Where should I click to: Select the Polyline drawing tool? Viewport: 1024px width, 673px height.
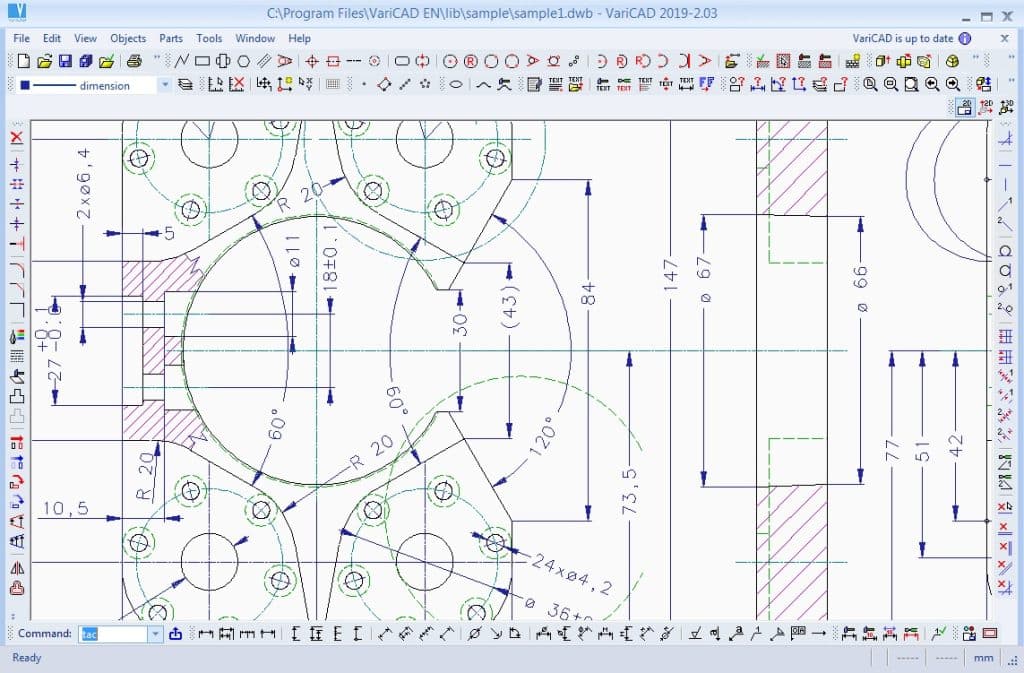coord(182,61)
